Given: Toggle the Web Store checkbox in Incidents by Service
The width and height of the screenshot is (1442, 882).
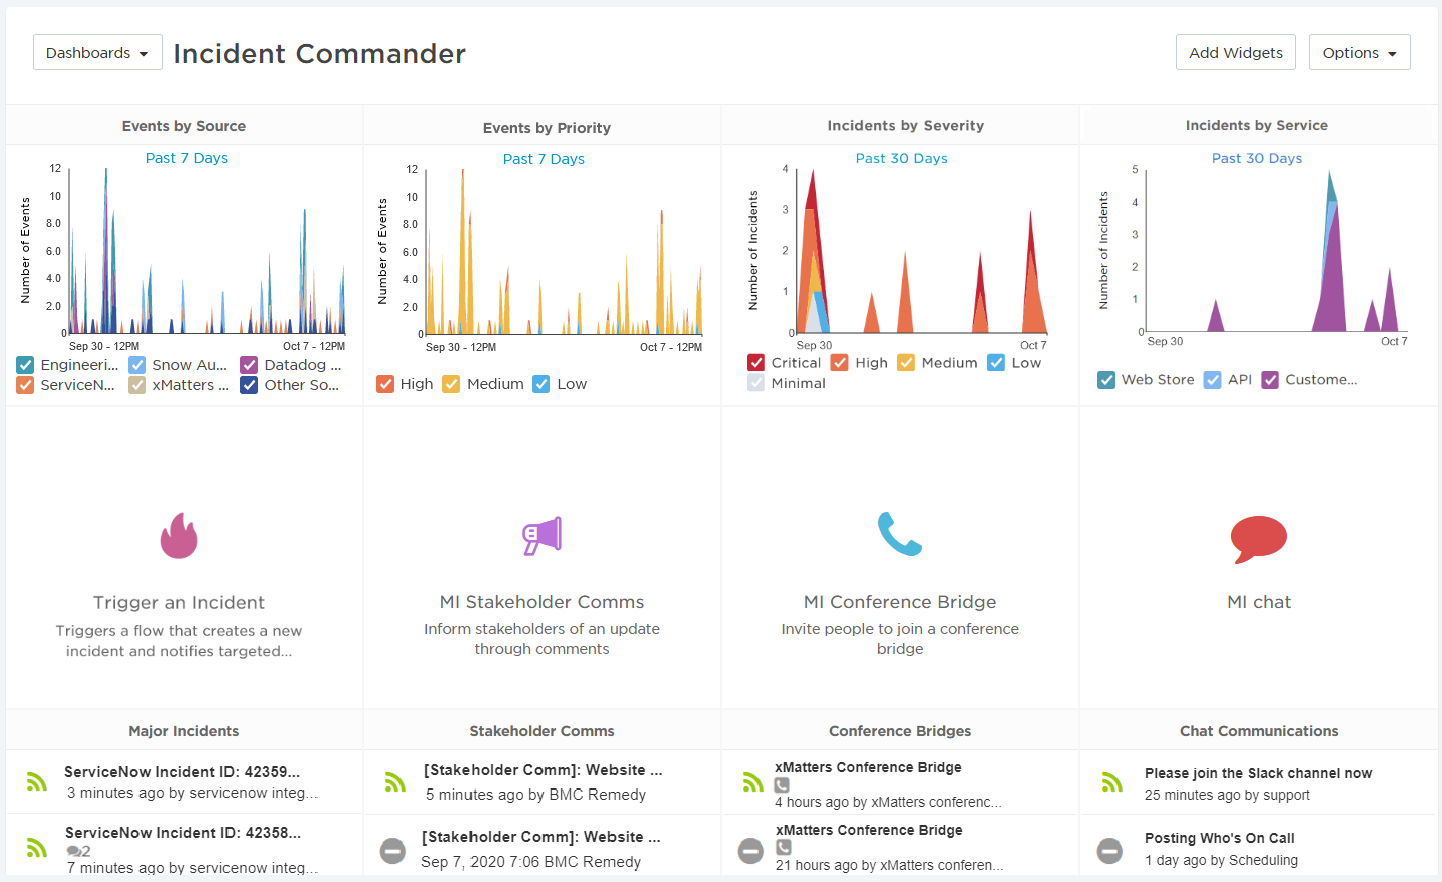Looking at the screenshot, I should pos(1106,380).
